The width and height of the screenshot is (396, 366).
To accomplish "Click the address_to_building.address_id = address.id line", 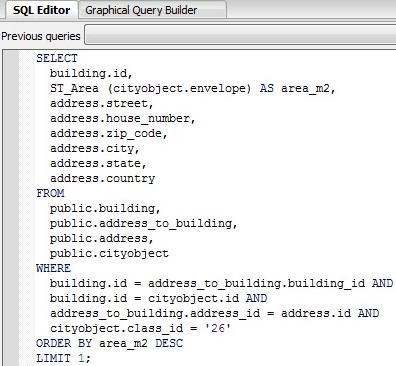I will click(214, 313).
